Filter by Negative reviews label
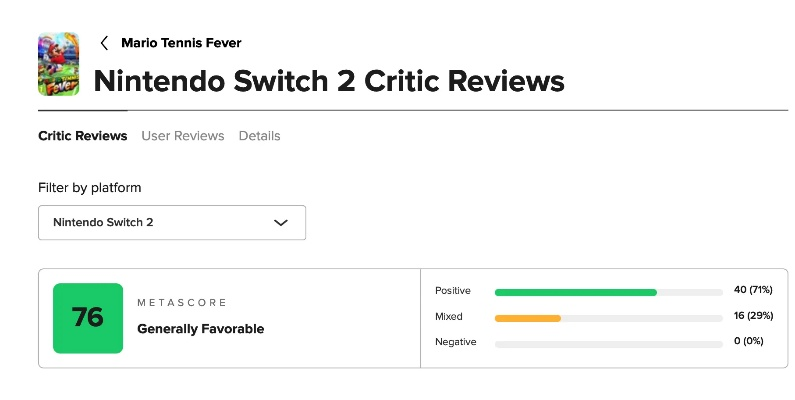795x400 pixels. click(x=455, y=342)
